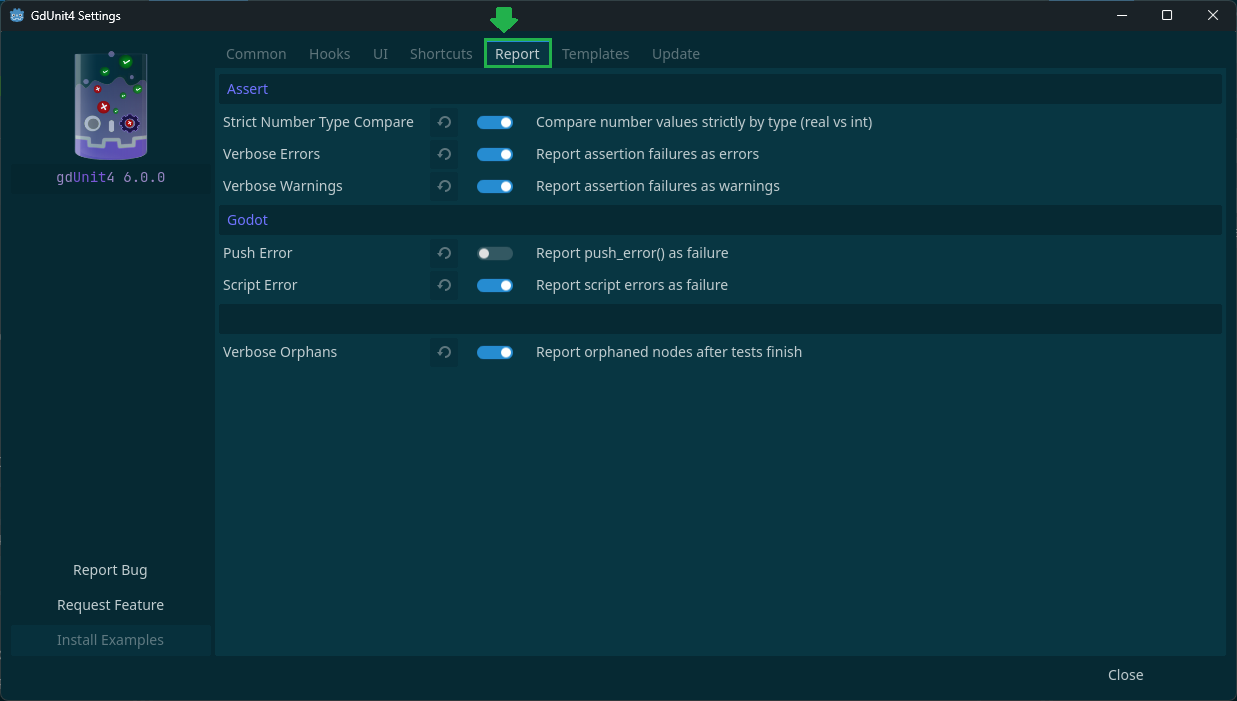The image size is (1237, 701).
Task: Reset Verbose Orphans to default
Action: (444, 352)
